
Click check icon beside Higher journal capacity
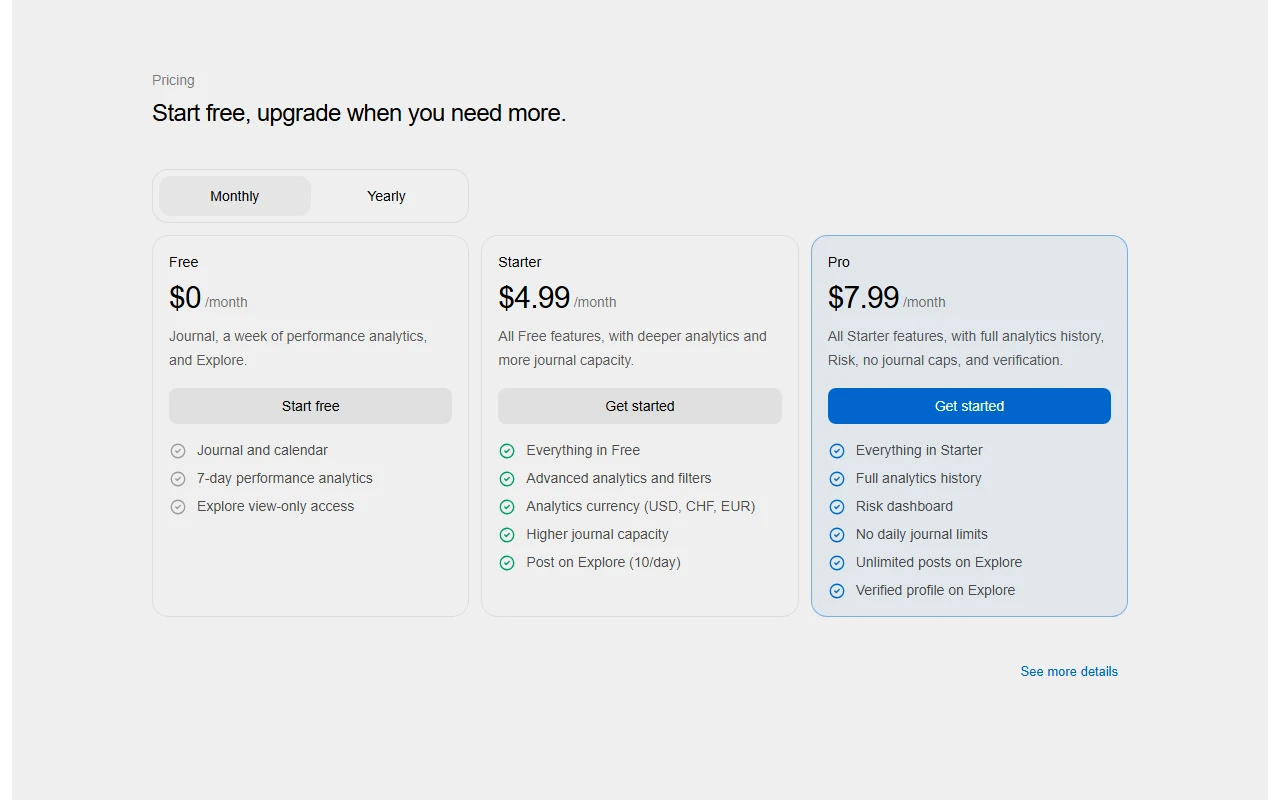[507, 535]
